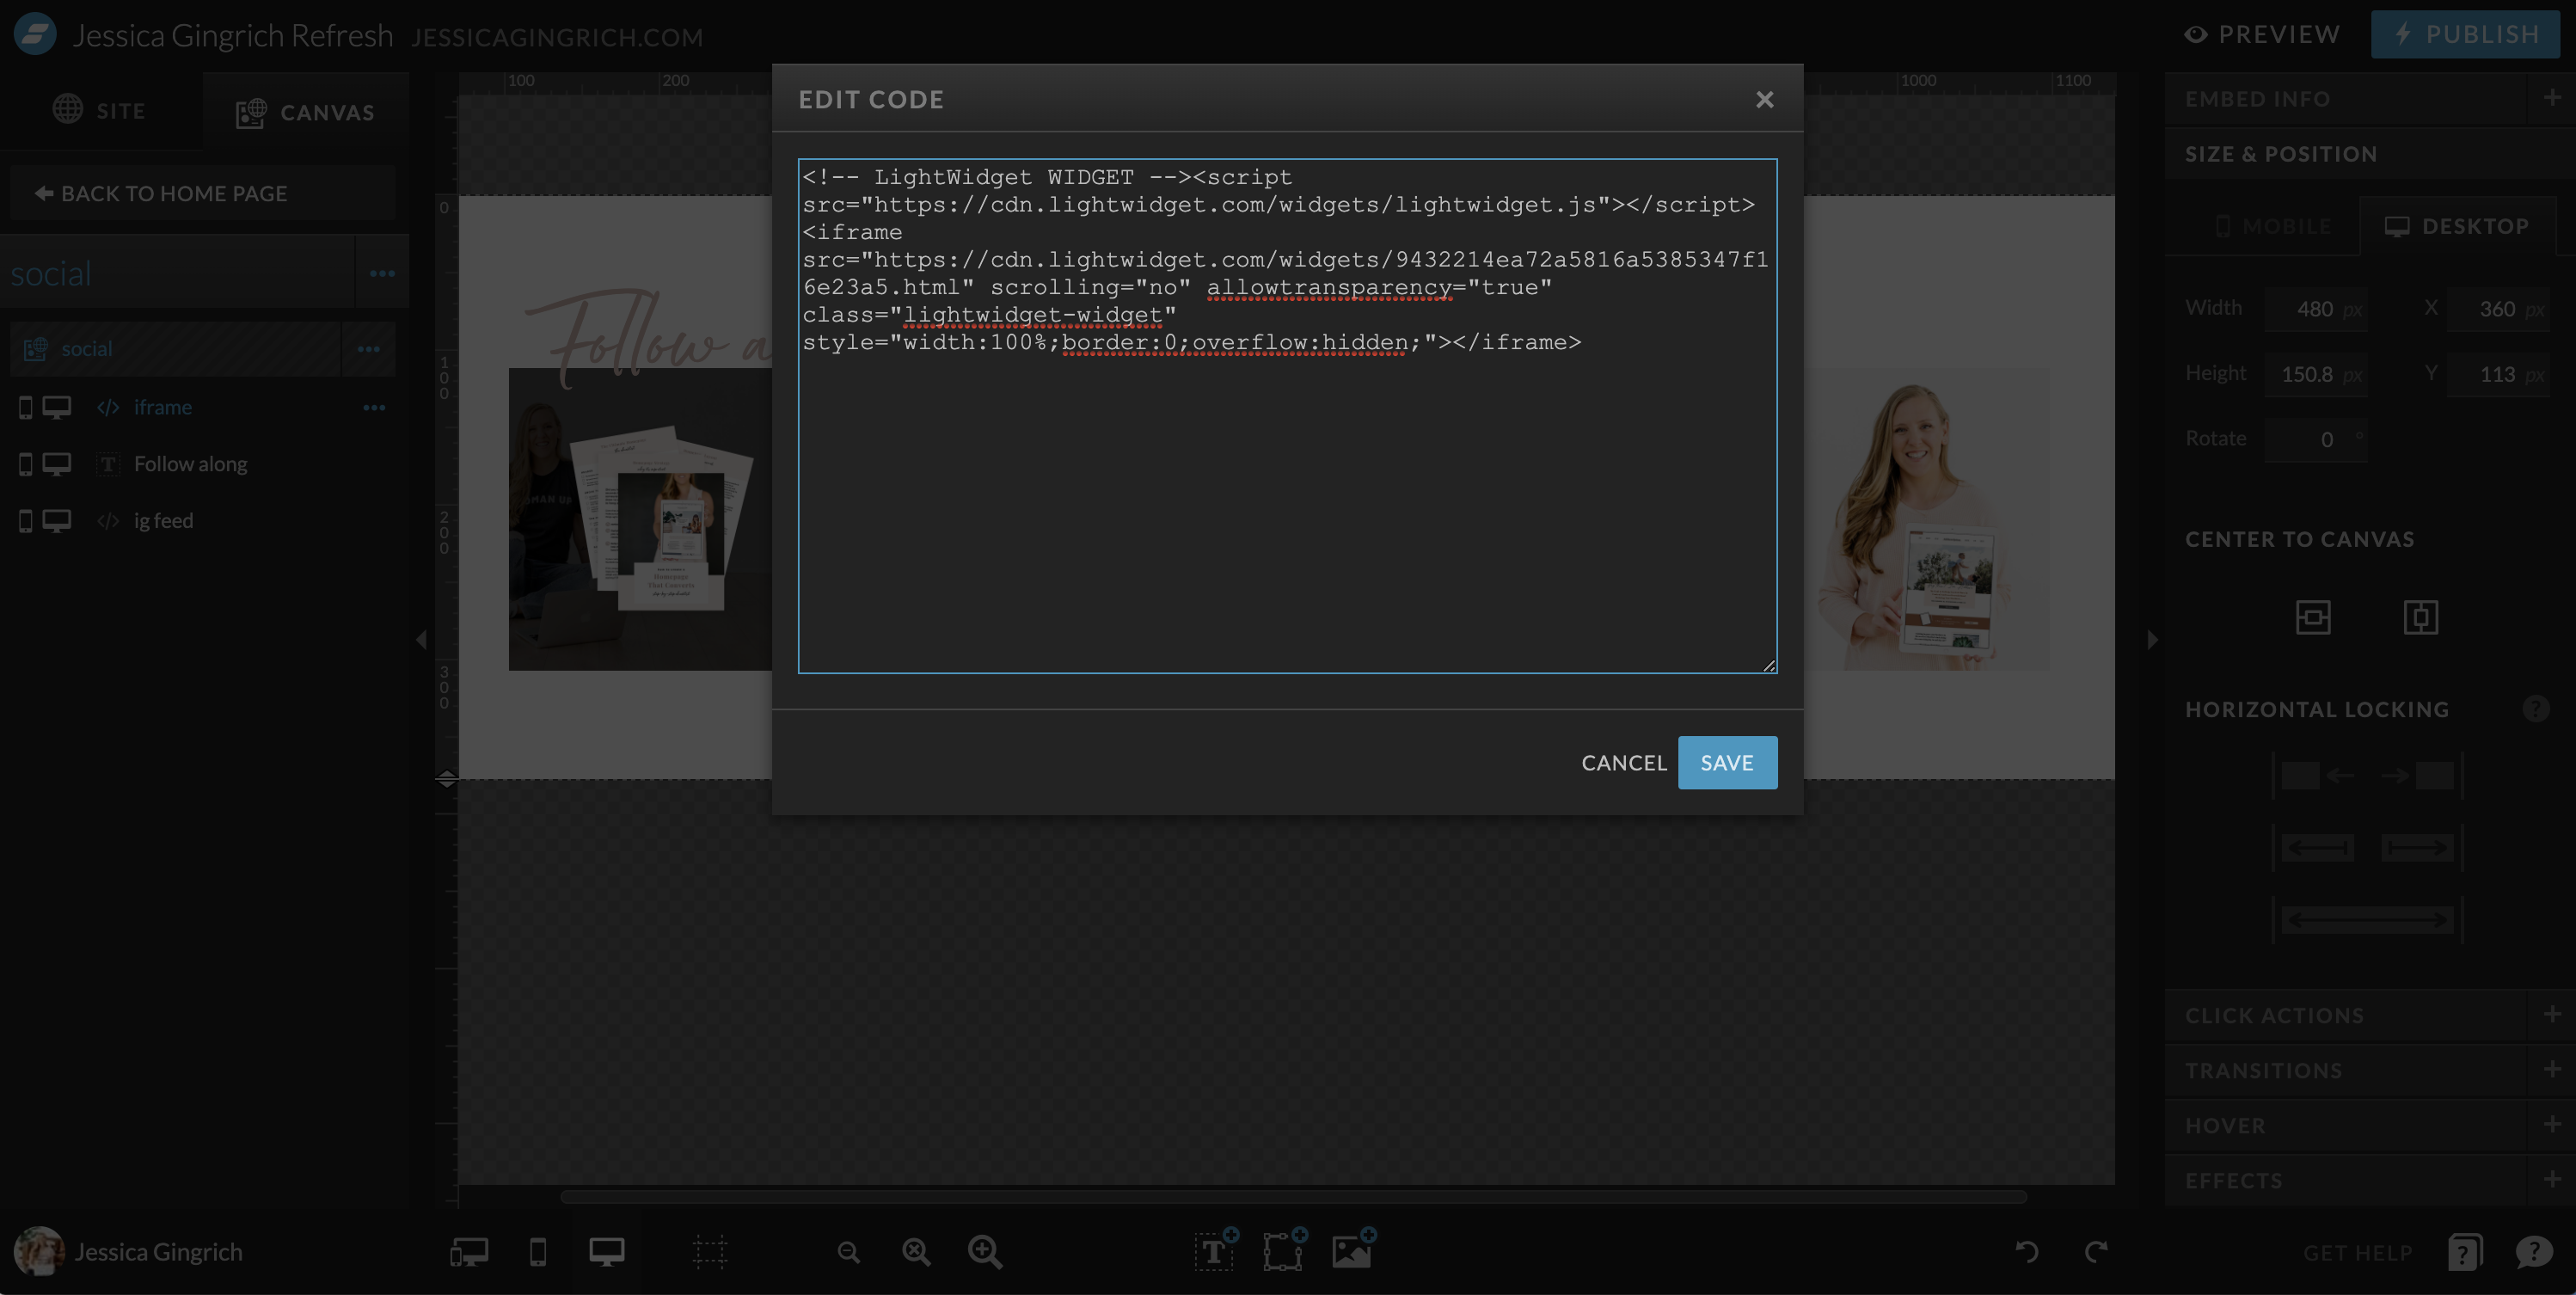Click the Y position field

coord(2497,374)
